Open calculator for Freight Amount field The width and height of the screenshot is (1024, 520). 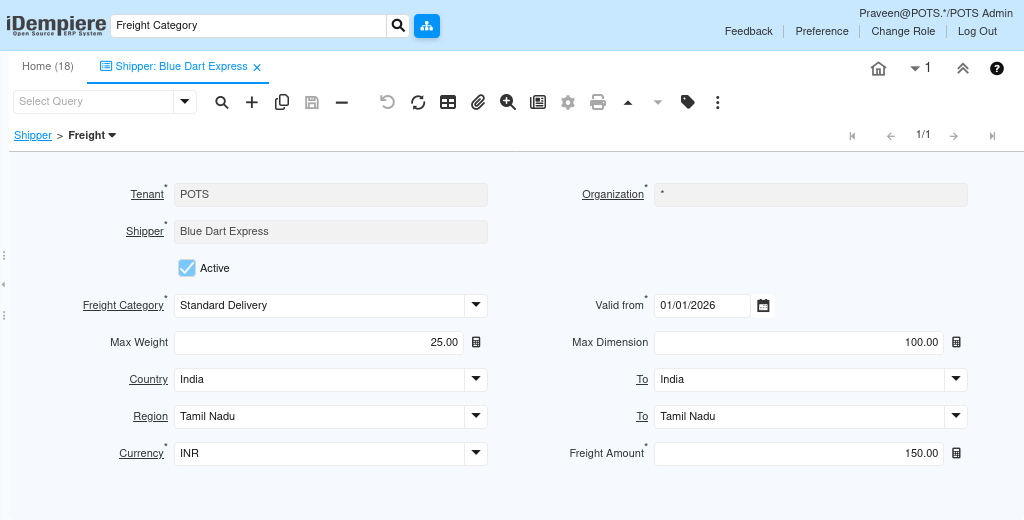click(x=956, y=453)
